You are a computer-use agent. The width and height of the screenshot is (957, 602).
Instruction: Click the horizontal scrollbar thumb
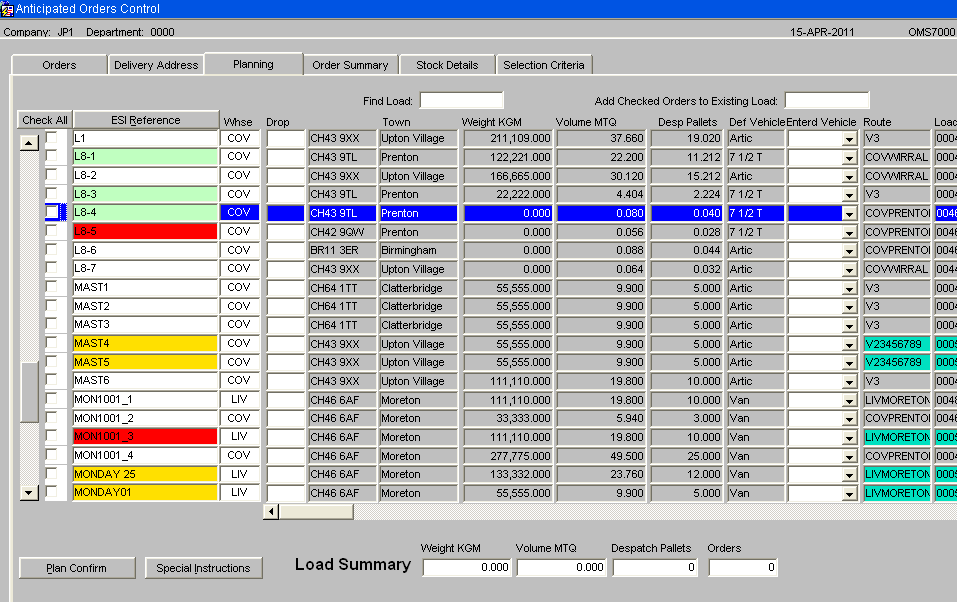pyautogui.click(x=316, y=512)
